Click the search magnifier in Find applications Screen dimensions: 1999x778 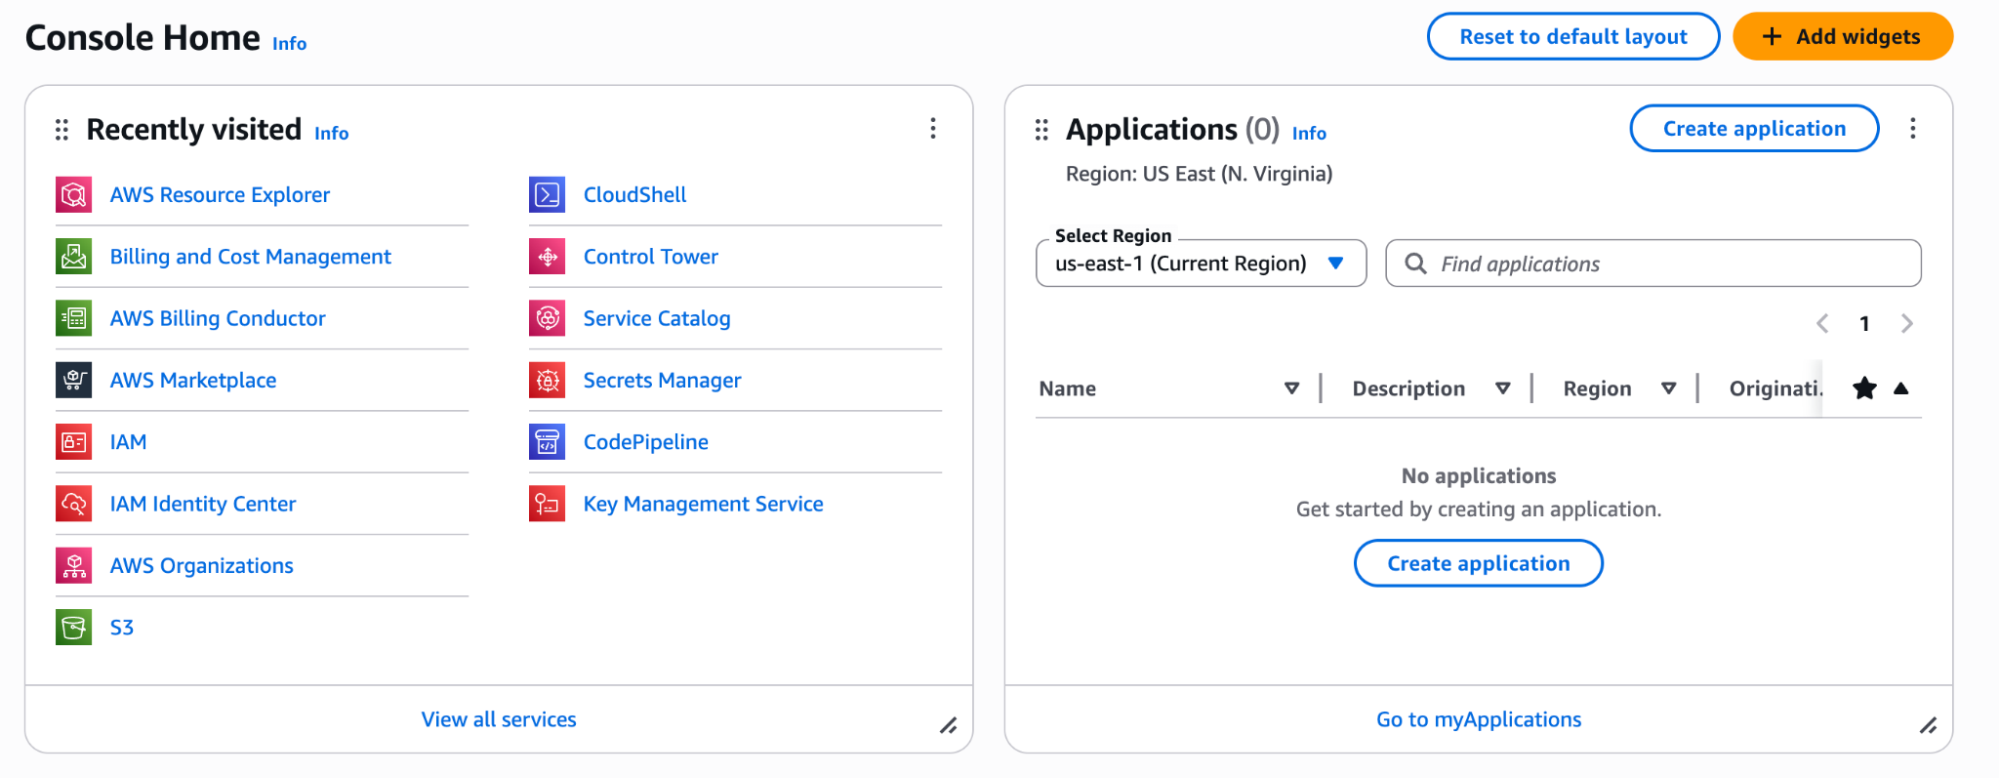pyautogui.click(x=1415, y=264)
